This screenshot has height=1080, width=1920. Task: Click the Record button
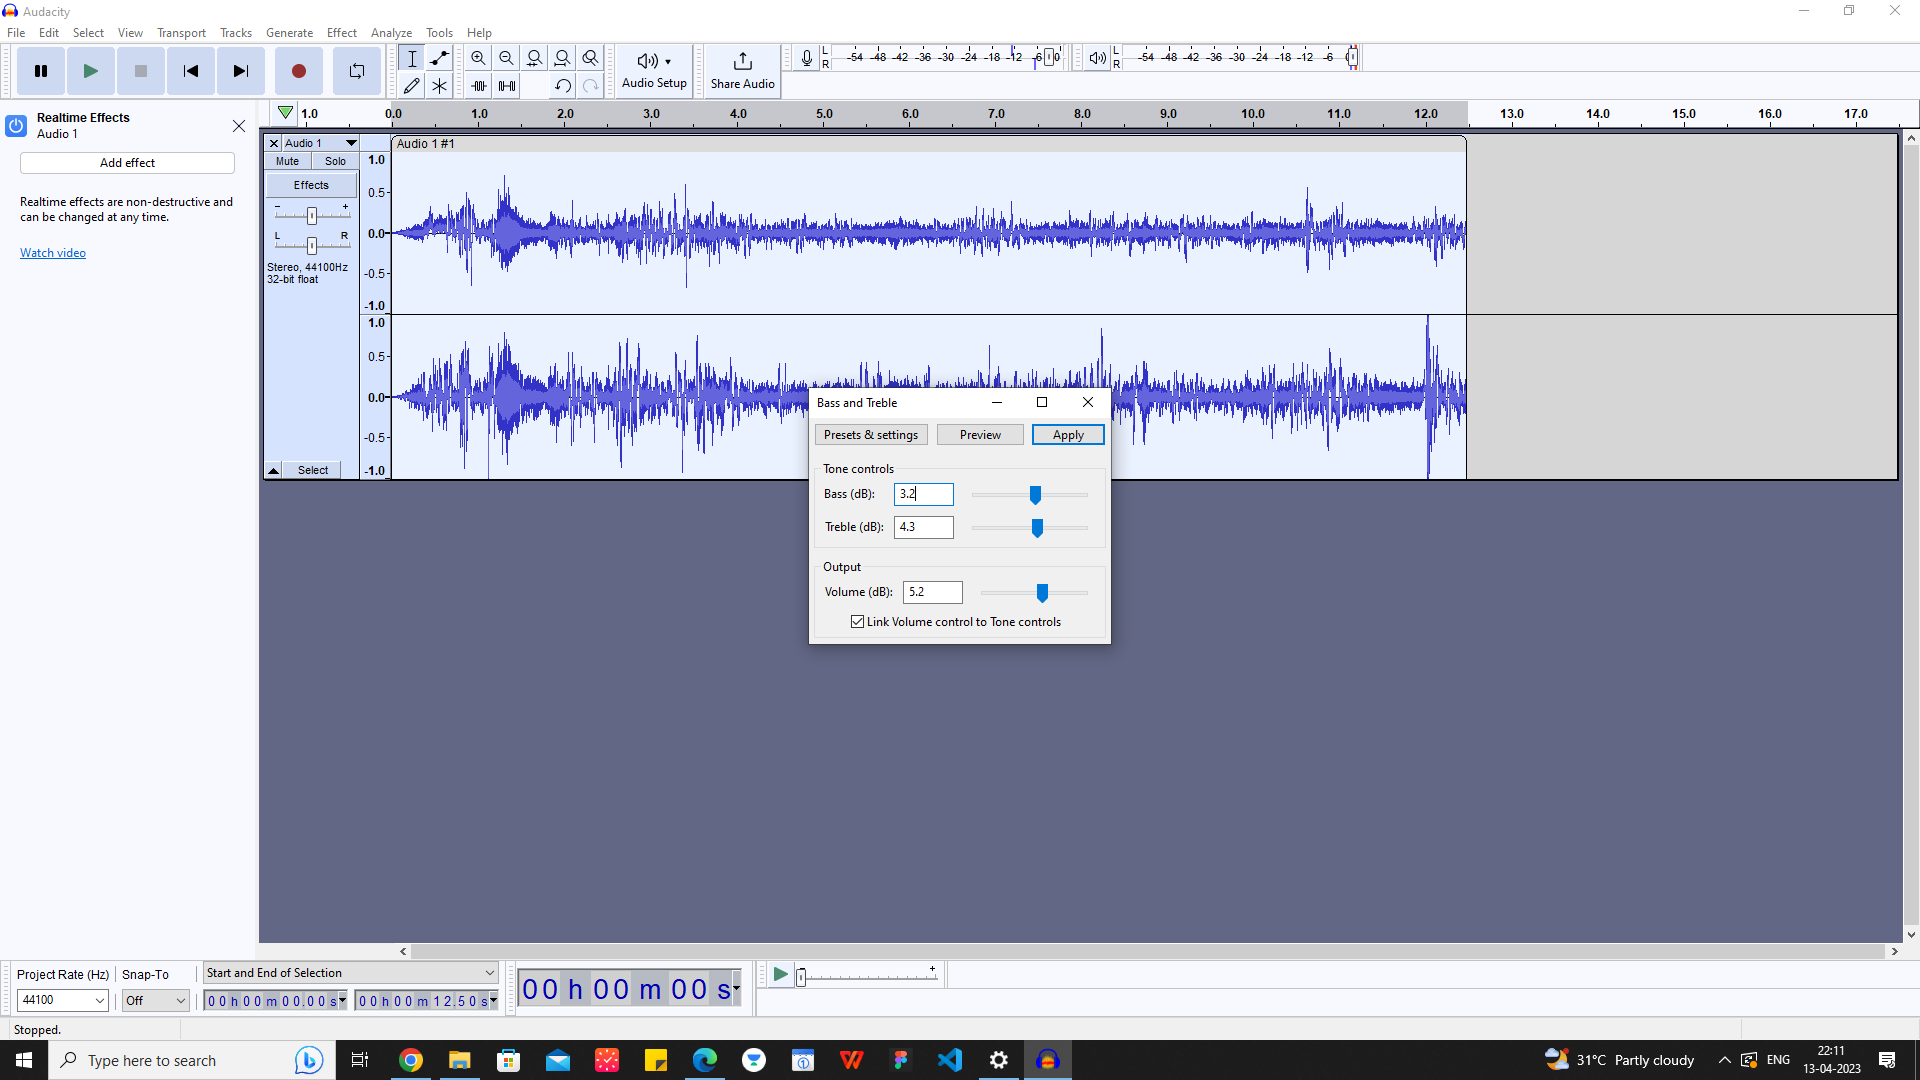point(298,71)
